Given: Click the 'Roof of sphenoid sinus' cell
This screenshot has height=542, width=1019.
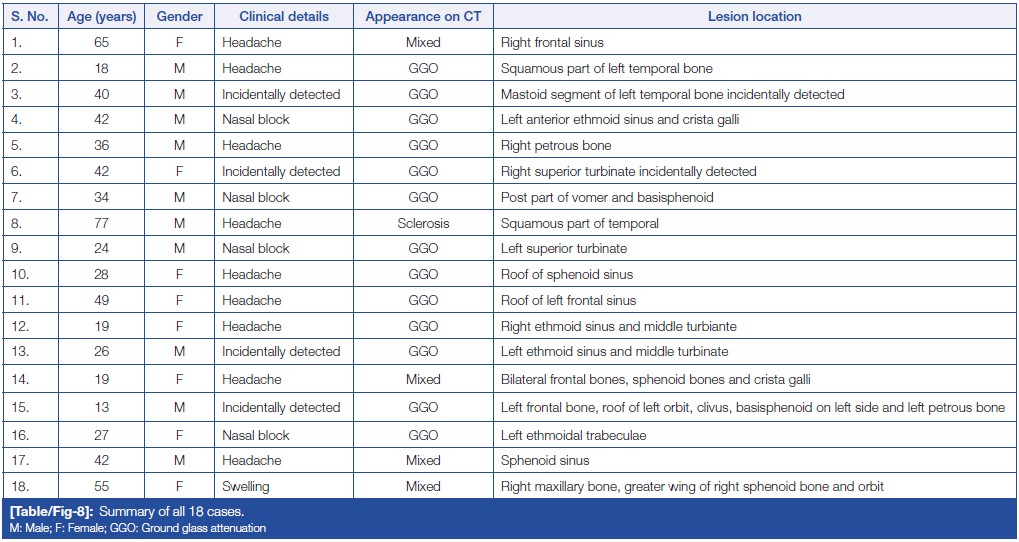Looking at the screenshot, I should tap(567, 274).
